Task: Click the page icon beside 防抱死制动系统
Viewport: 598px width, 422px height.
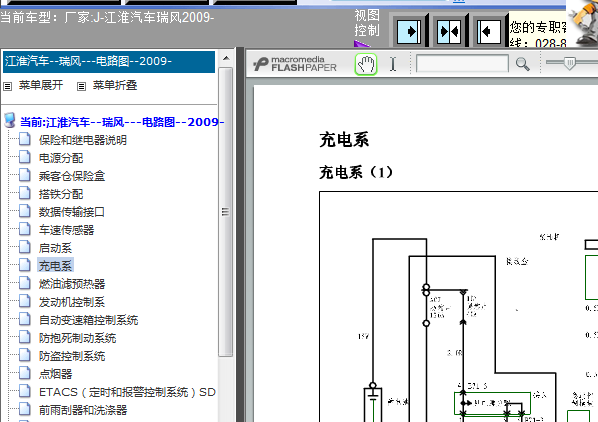Action: (x=25, y=337)
